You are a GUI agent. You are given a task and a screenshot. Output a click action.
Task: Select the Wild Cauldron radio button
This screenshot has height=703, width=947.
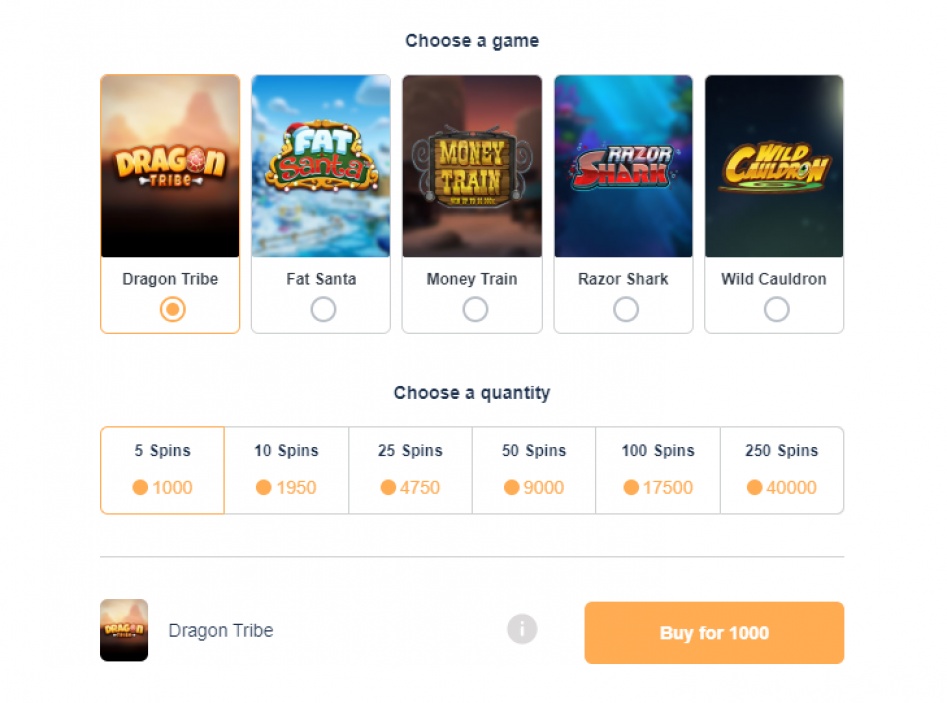(776, 309)
